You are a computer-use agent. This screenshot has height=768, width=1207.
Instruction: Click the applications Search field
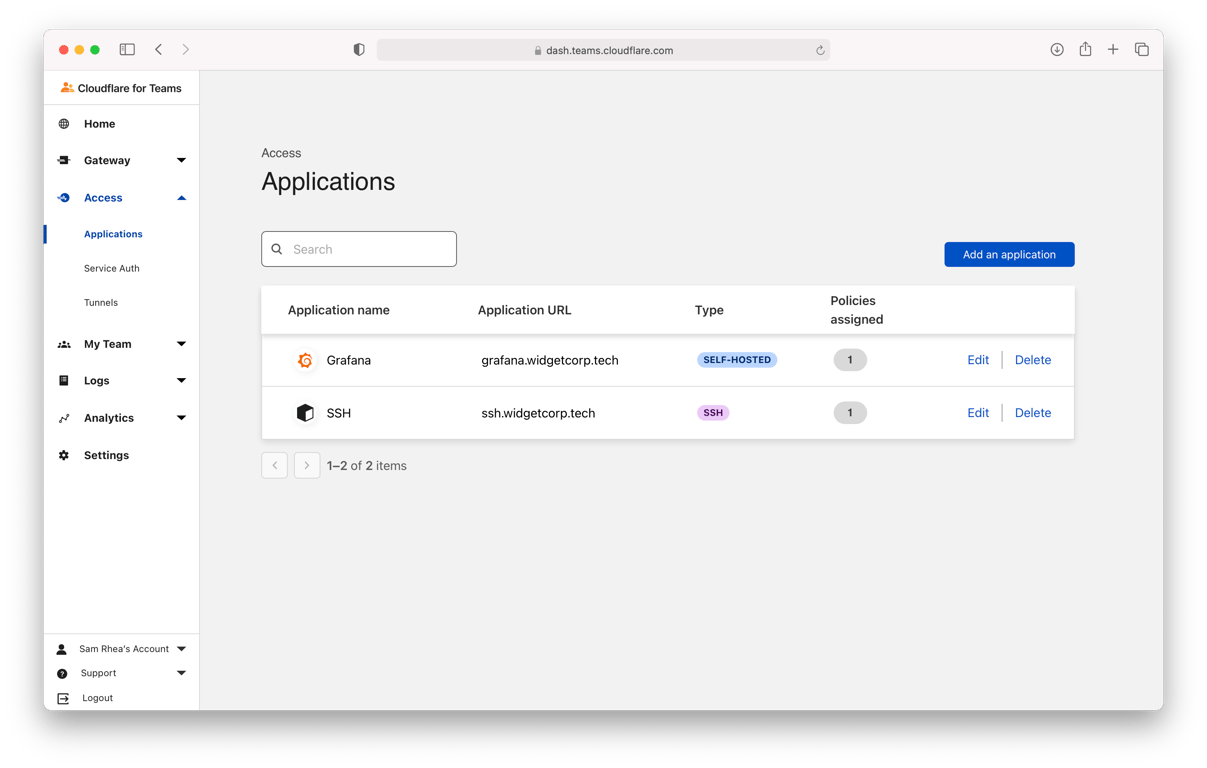click(359, 249)
